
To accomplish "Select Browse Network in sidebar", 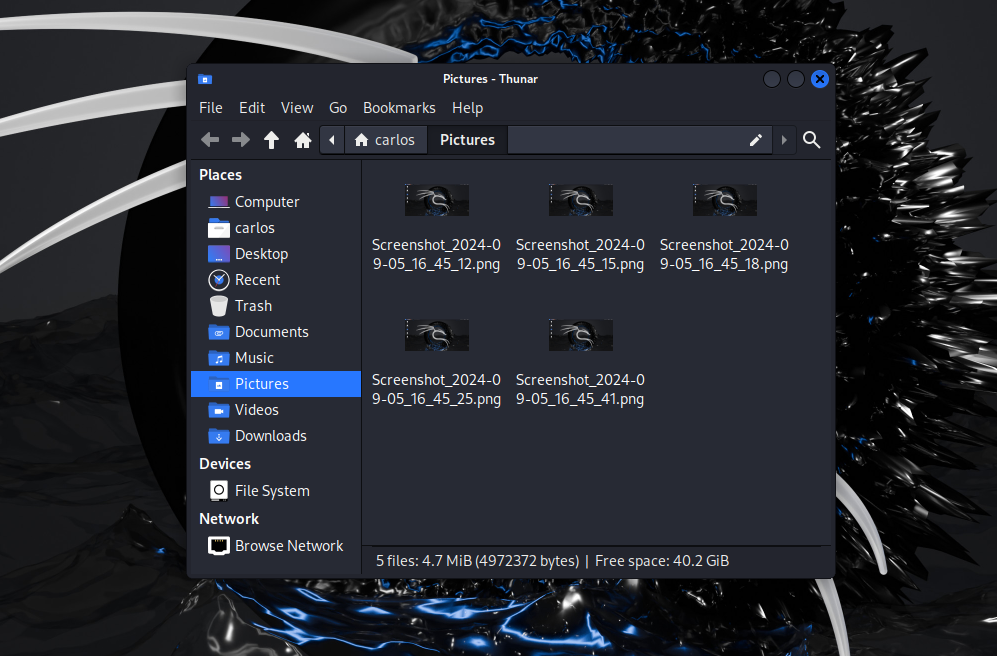I will tap(288, 546).
